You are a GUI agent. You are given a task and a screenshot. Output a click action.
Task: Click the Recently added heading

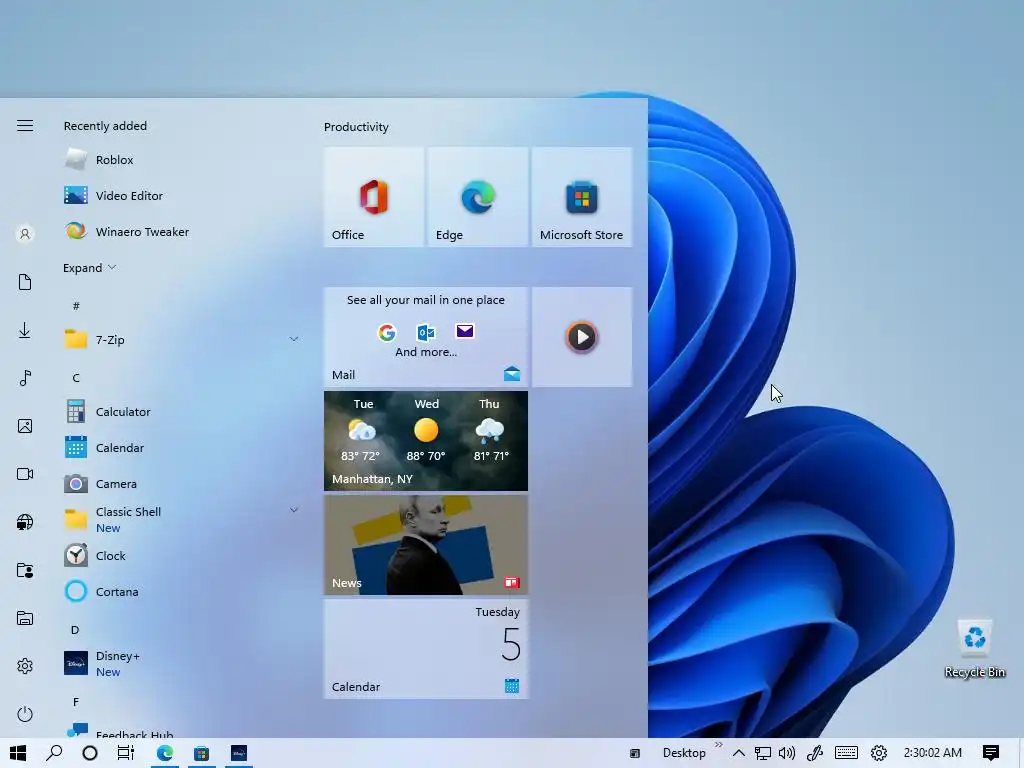click(105, 126)
